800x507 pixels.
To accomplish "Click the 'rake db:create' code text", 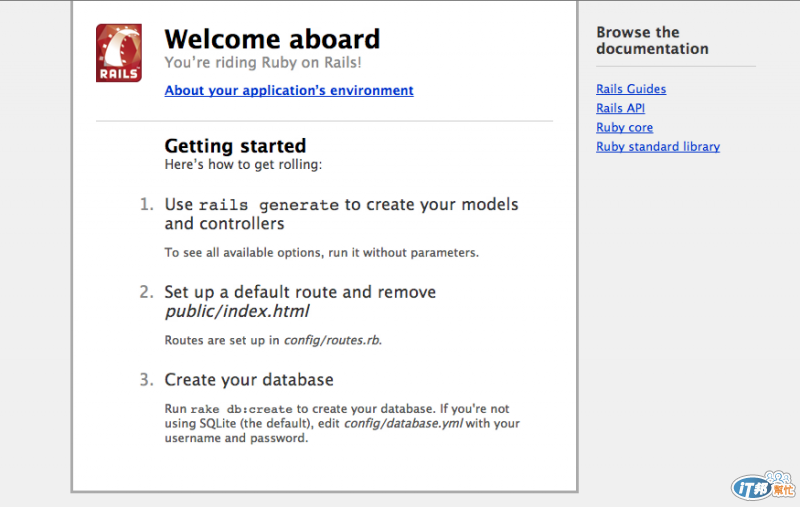I will 241,409.
